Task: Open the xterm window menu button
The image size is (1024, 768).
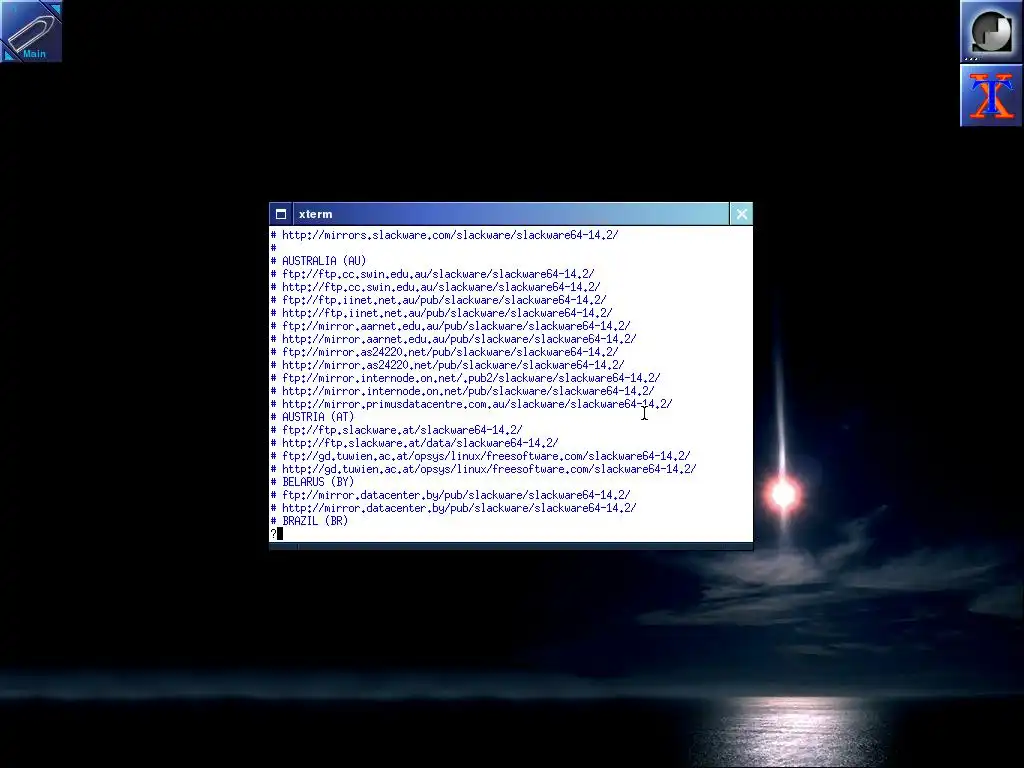Action: (281, 214)
